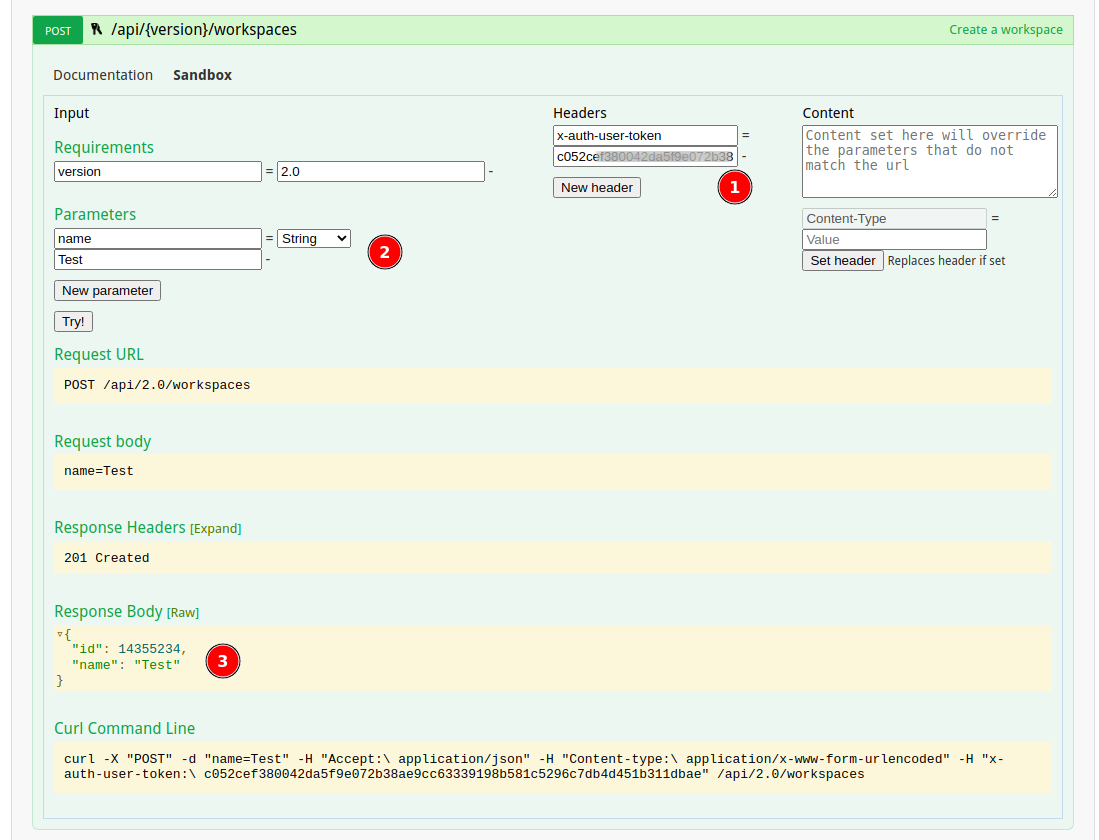Image resolution: width=1099 pixels, height=840 pixels.
Task: Click the curl command line text
Action: point(534,766)
